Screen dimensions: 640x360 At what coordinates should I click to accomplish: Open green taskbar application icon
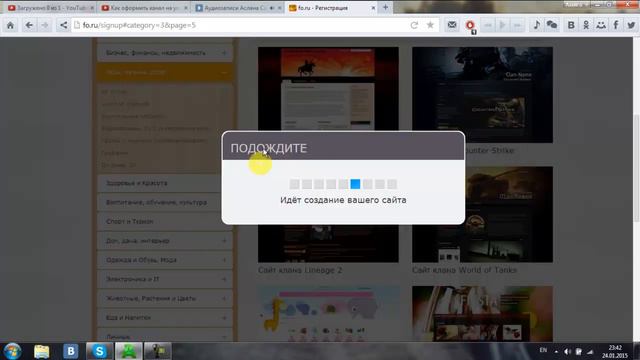128,351
